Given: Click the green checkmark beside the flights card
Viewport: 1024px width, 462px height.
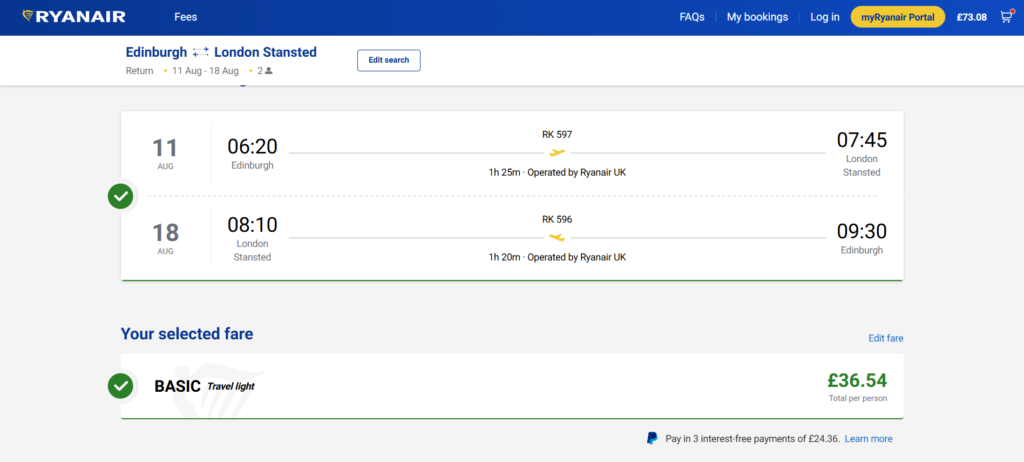Looking at the screenshot, I should pos(121,195).
